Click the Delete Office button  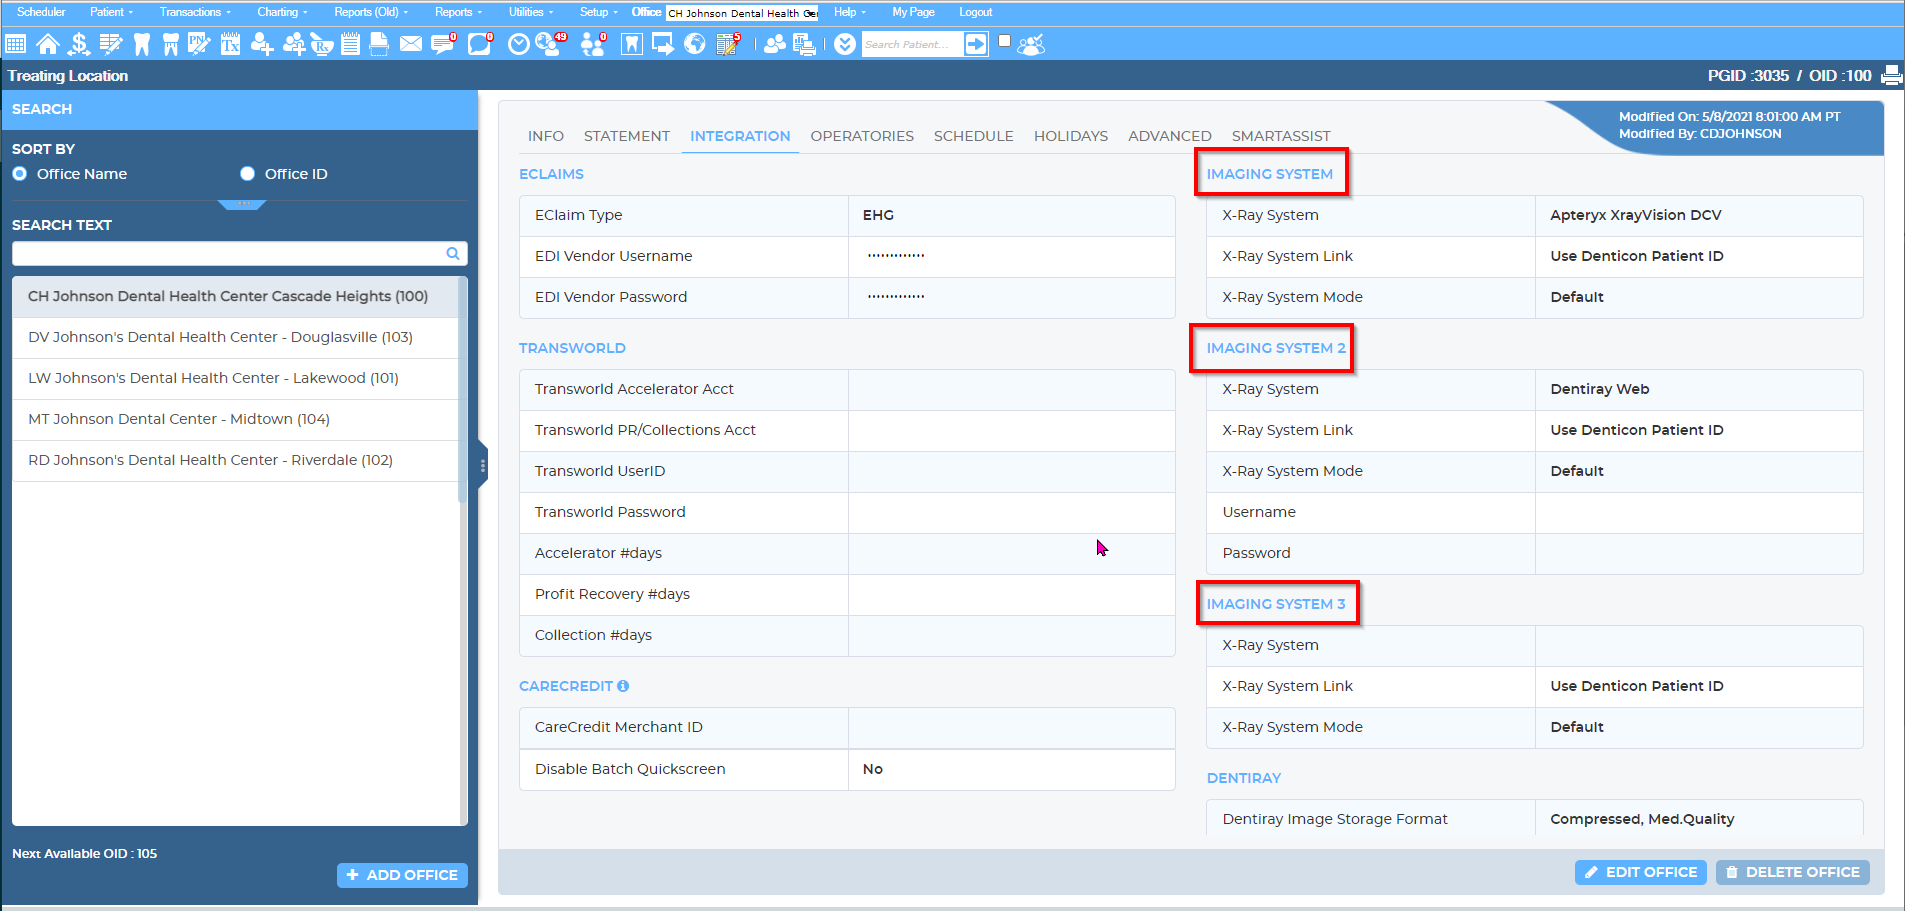pyautogui.click(x=1793, y=872)
